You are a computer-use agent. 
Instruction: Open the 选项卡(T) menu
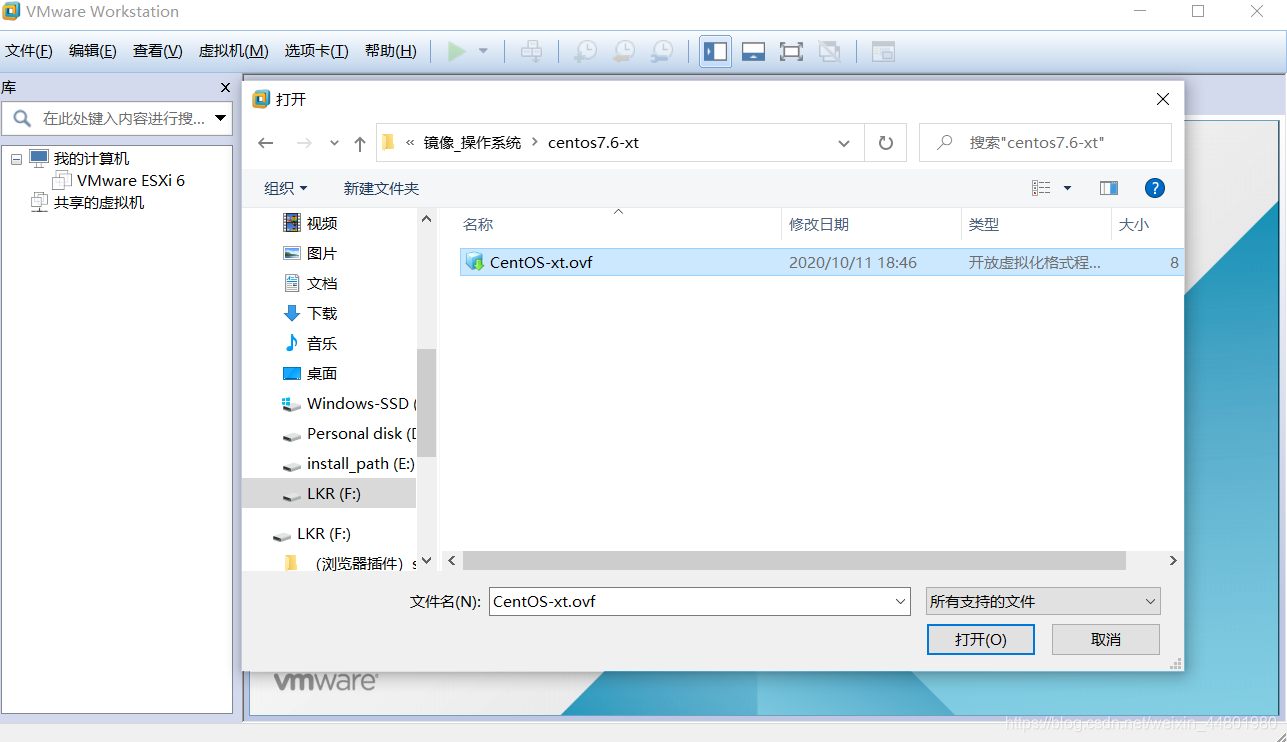(x=316, y=51)
